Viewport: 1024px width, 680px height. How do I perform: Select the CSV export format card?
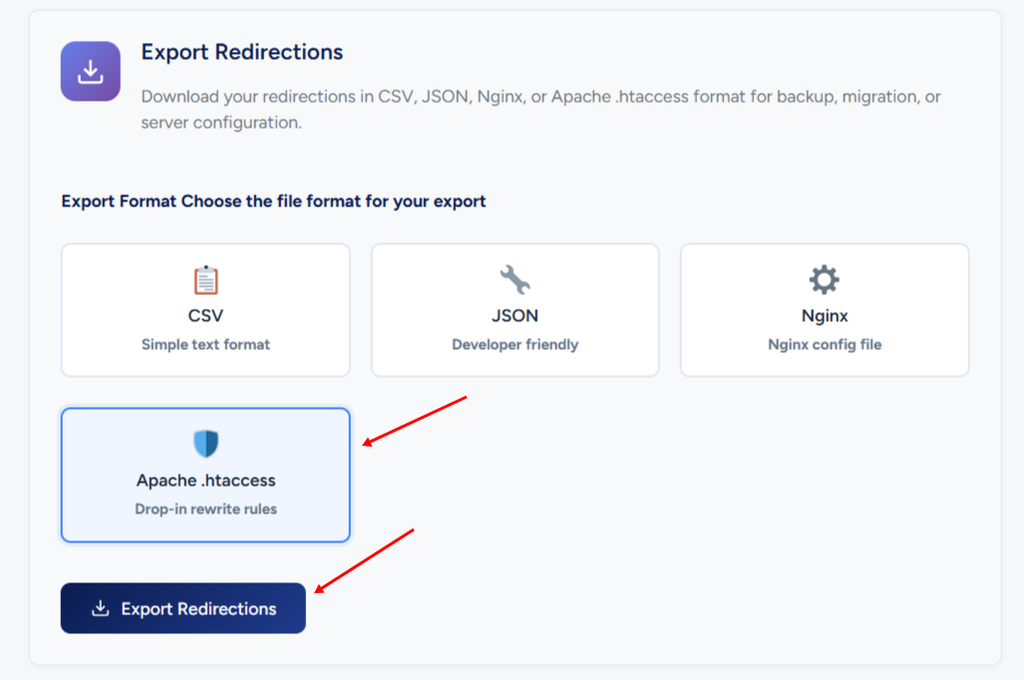coord(206,310)
